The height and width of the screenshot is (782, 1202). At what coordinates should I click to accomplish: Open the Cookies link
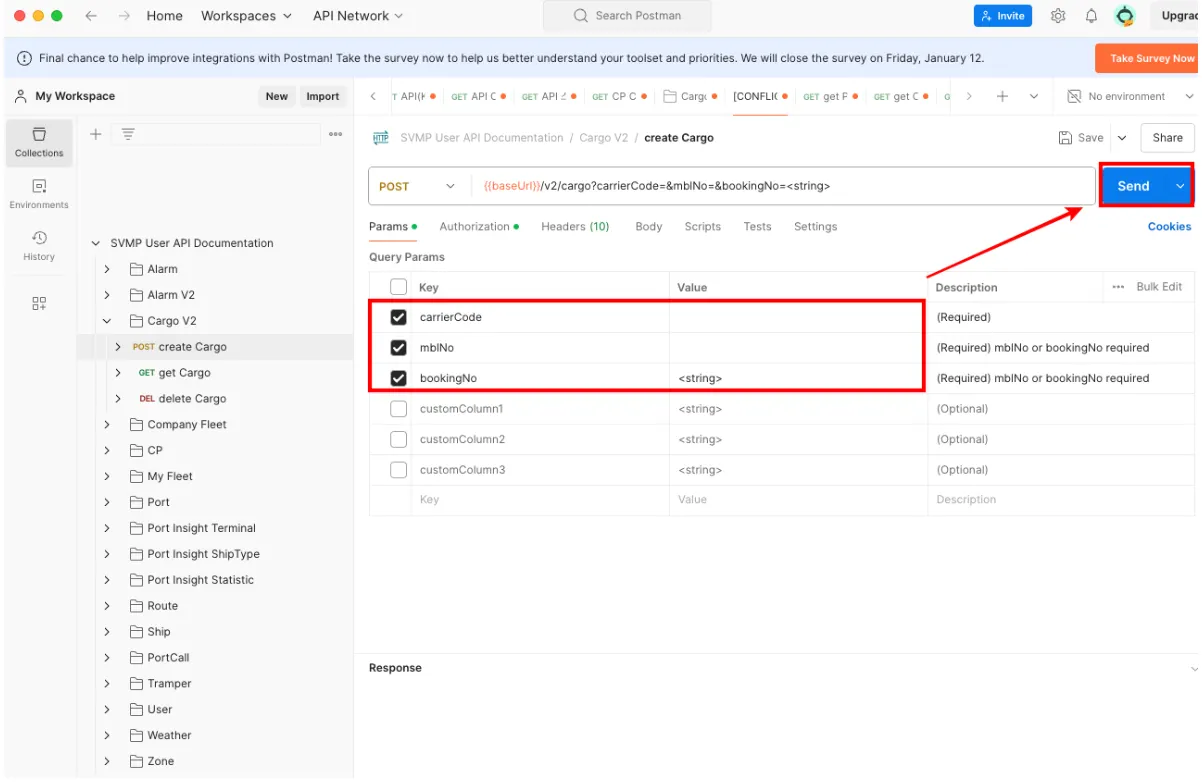[x=1168, y=227]
